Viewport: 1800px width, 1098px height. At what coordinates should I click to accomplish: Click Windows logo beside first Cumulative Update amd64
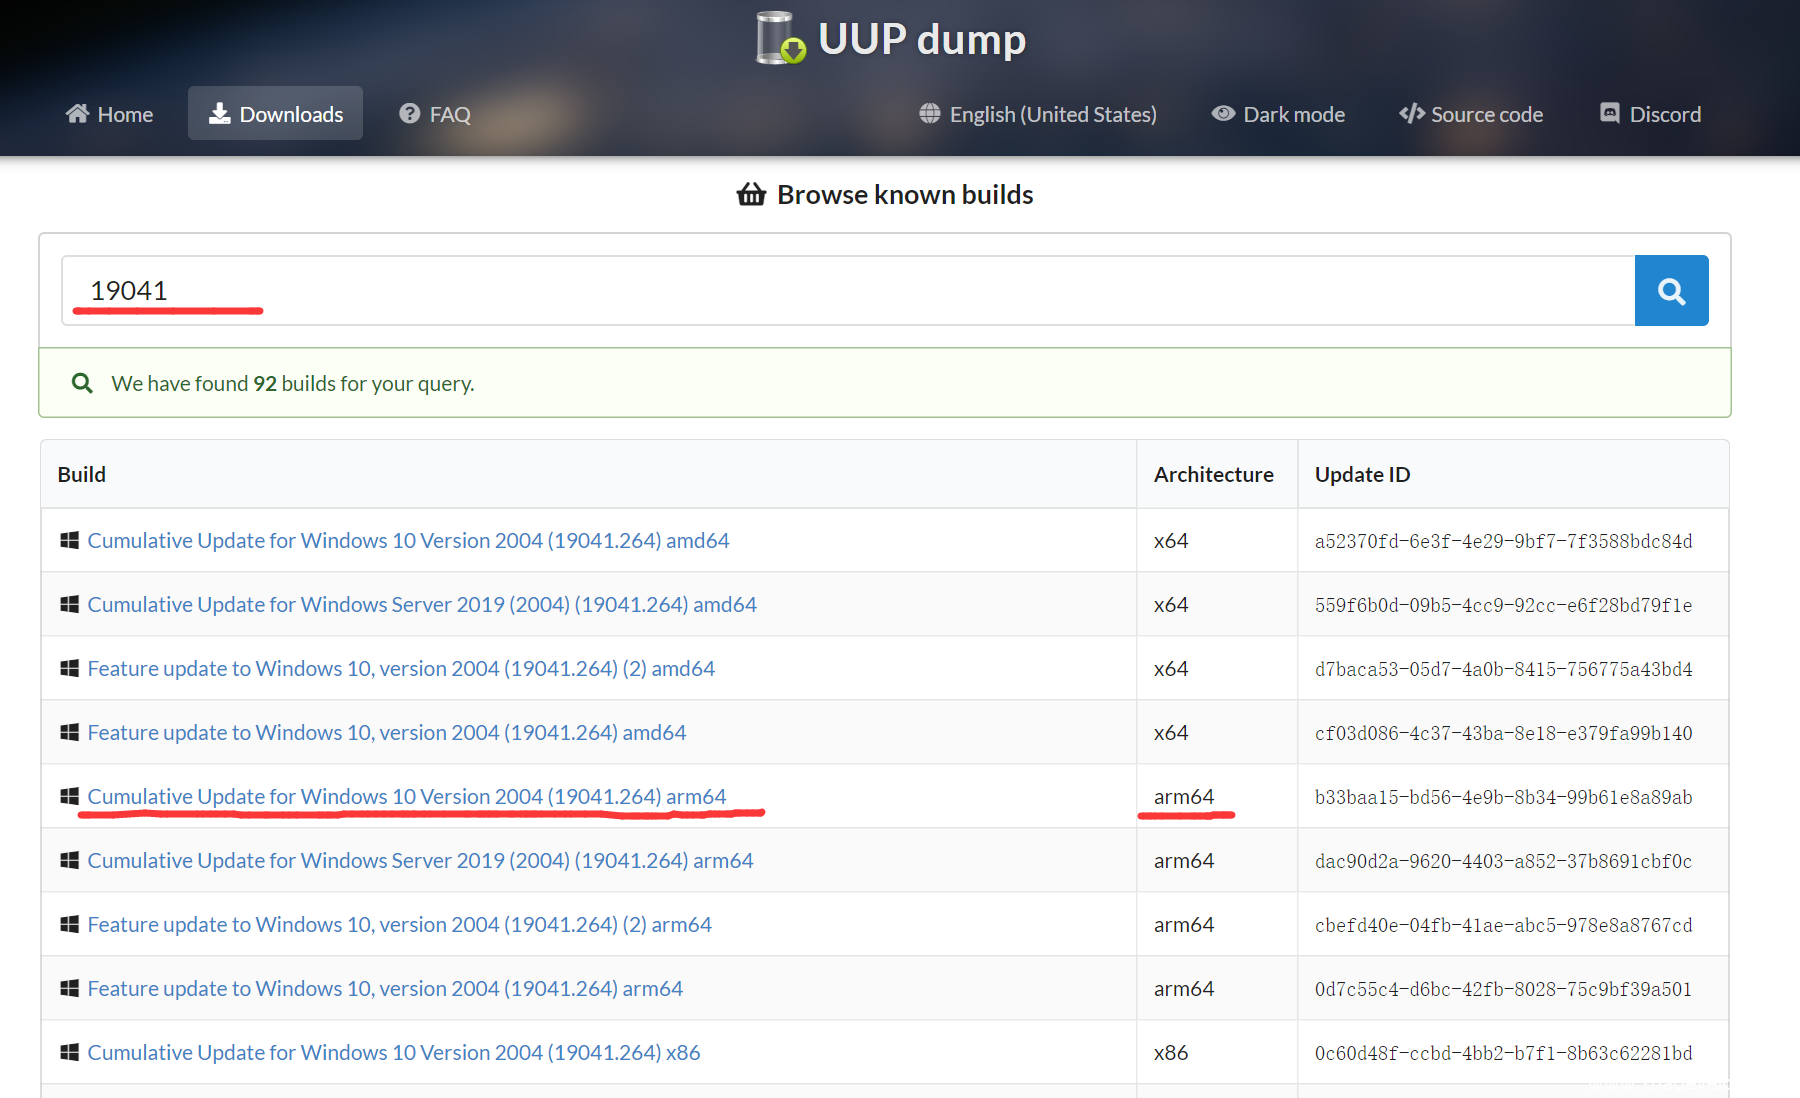pos(69,541)
